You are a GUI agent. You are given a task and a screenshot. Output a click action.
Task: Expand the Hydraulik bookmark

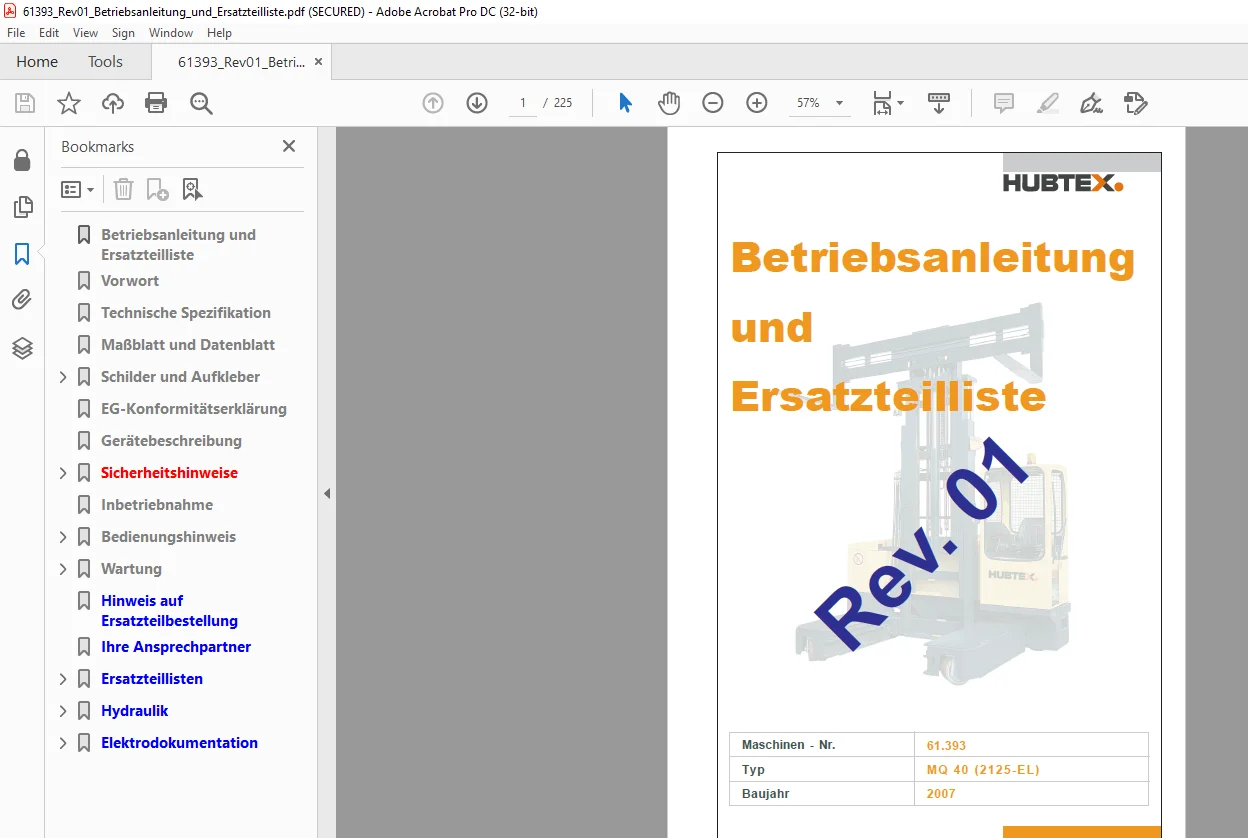[x=63, y=711]
